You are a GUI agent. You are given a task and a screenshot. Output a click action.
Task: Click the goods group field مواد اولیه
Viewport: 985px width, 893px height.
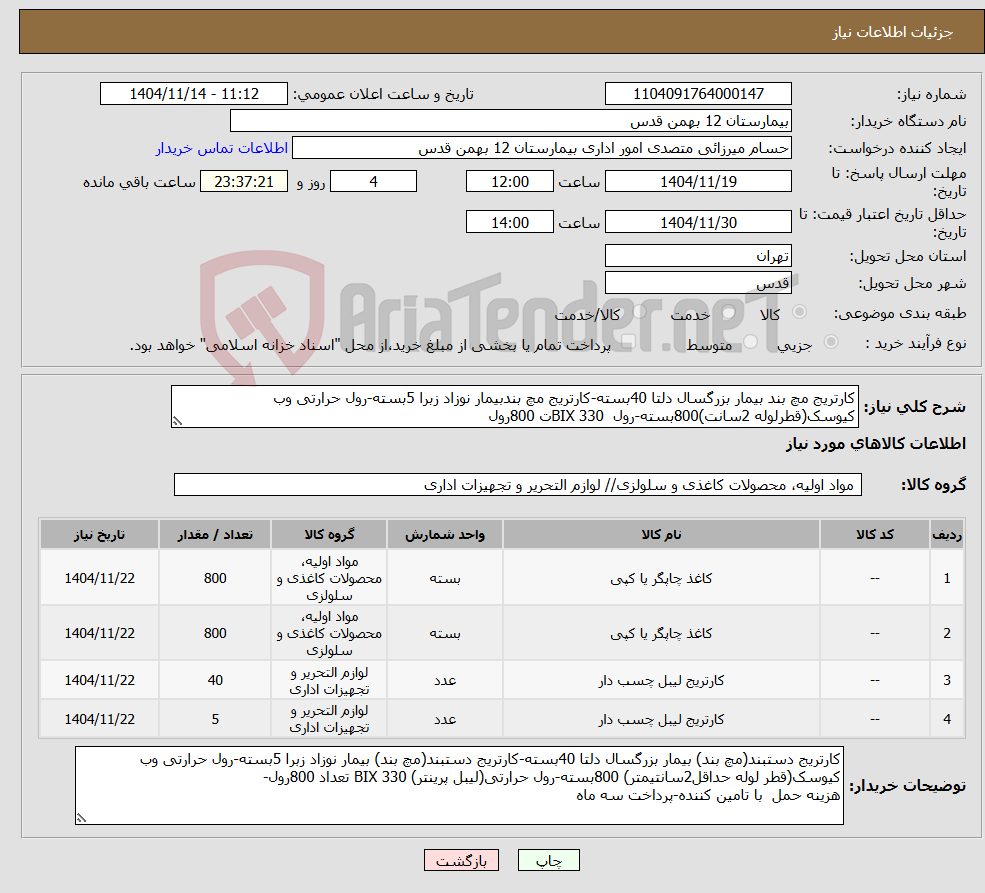518,485
